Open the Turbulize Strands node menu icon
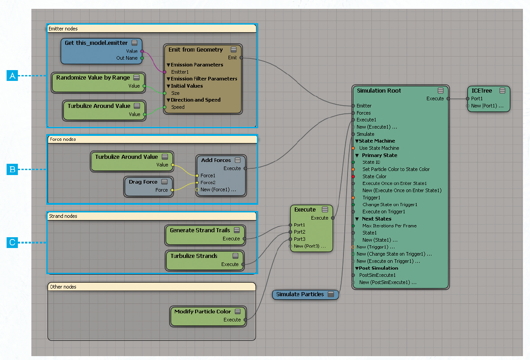Viewport: 530px width, 360px height. pos(235,256)
